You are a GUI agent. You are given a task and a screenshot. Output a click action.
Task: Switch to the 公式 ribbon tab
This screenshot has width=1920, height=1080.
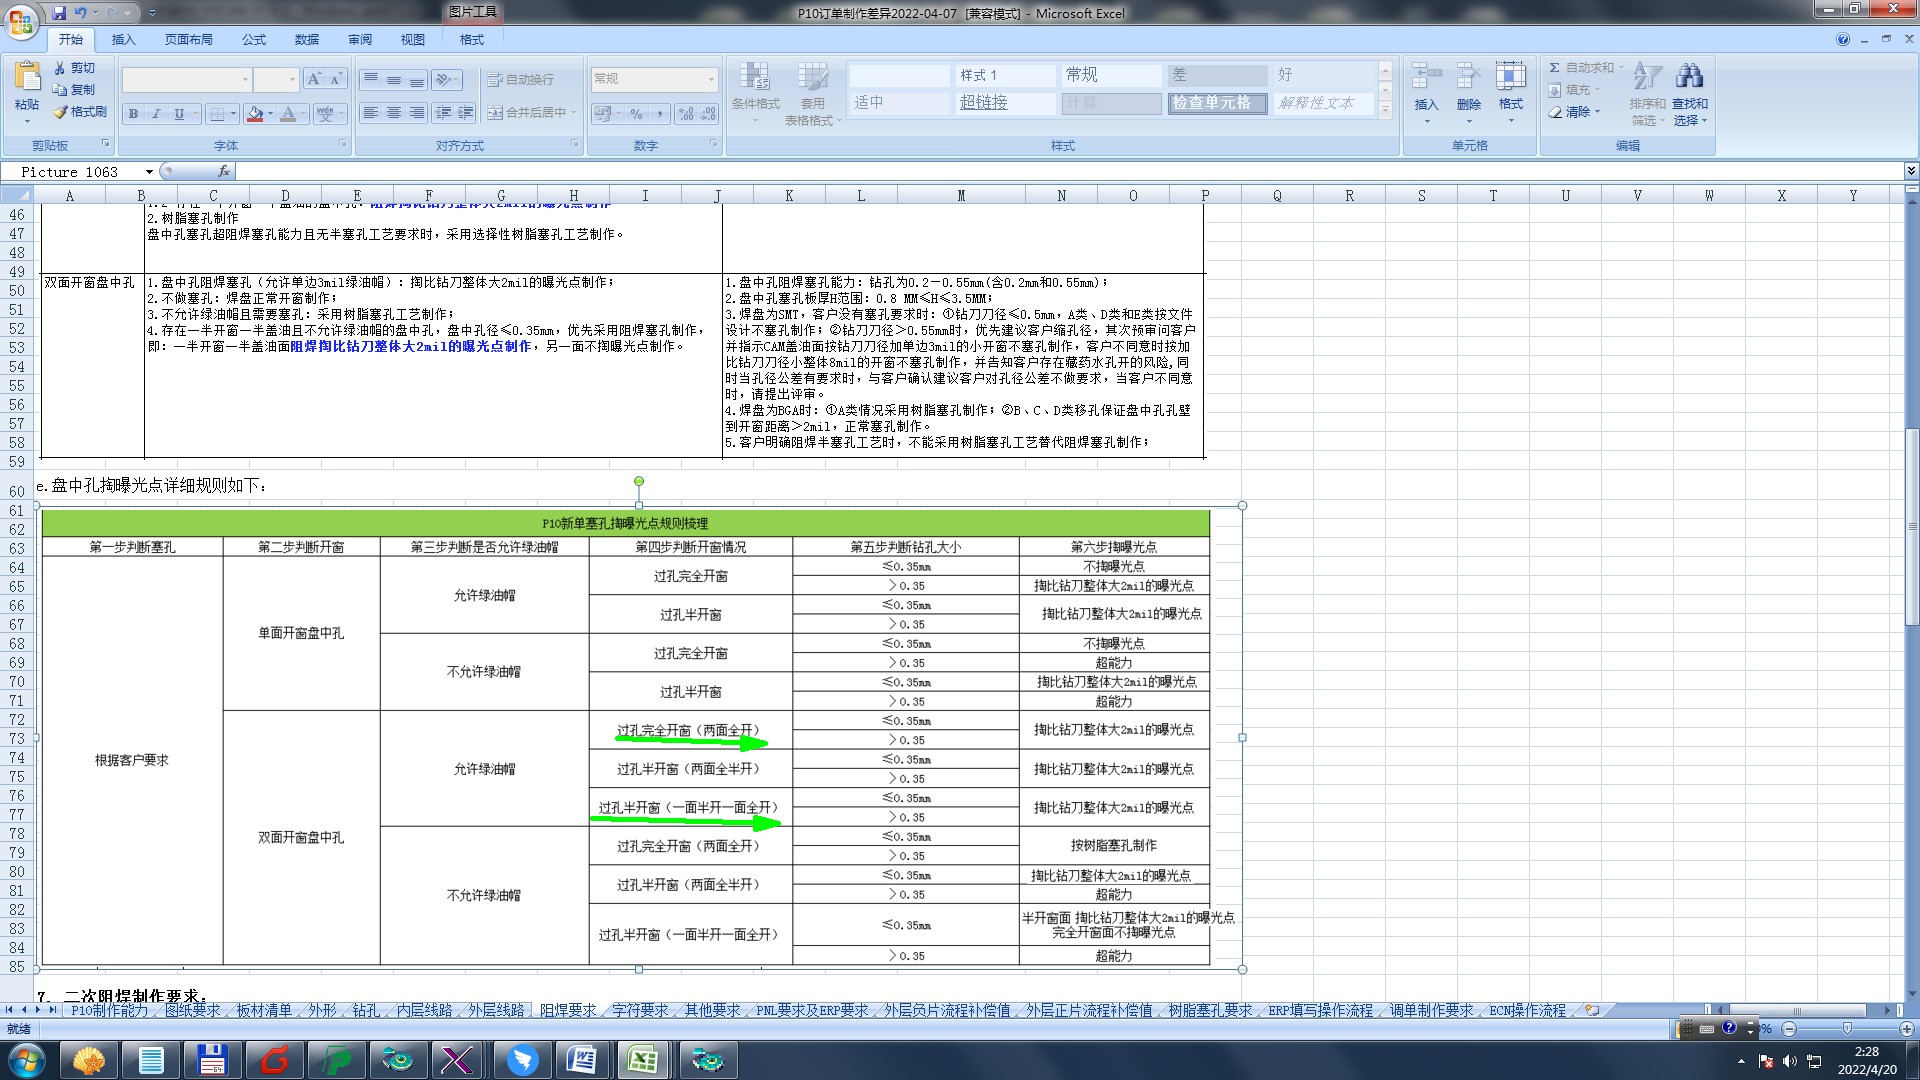click(x=254, y=40)
